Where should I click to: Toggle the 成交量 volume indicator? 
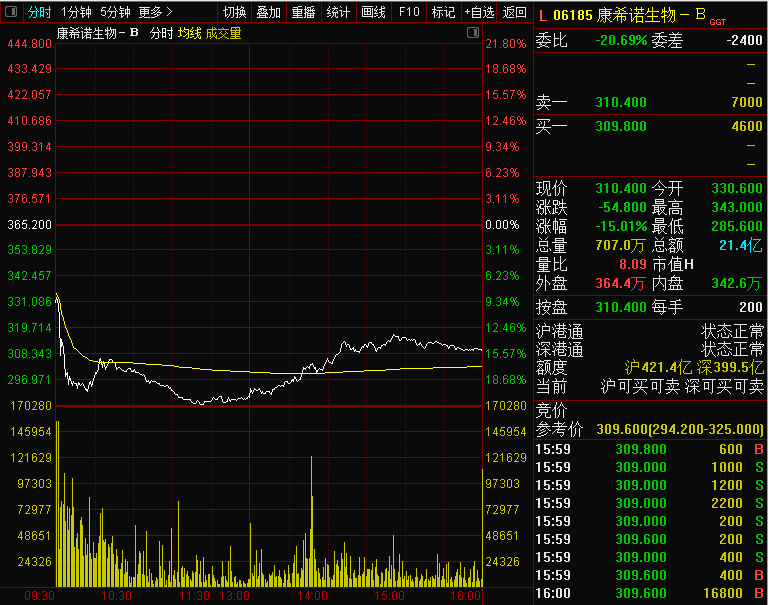coord(224,33)
